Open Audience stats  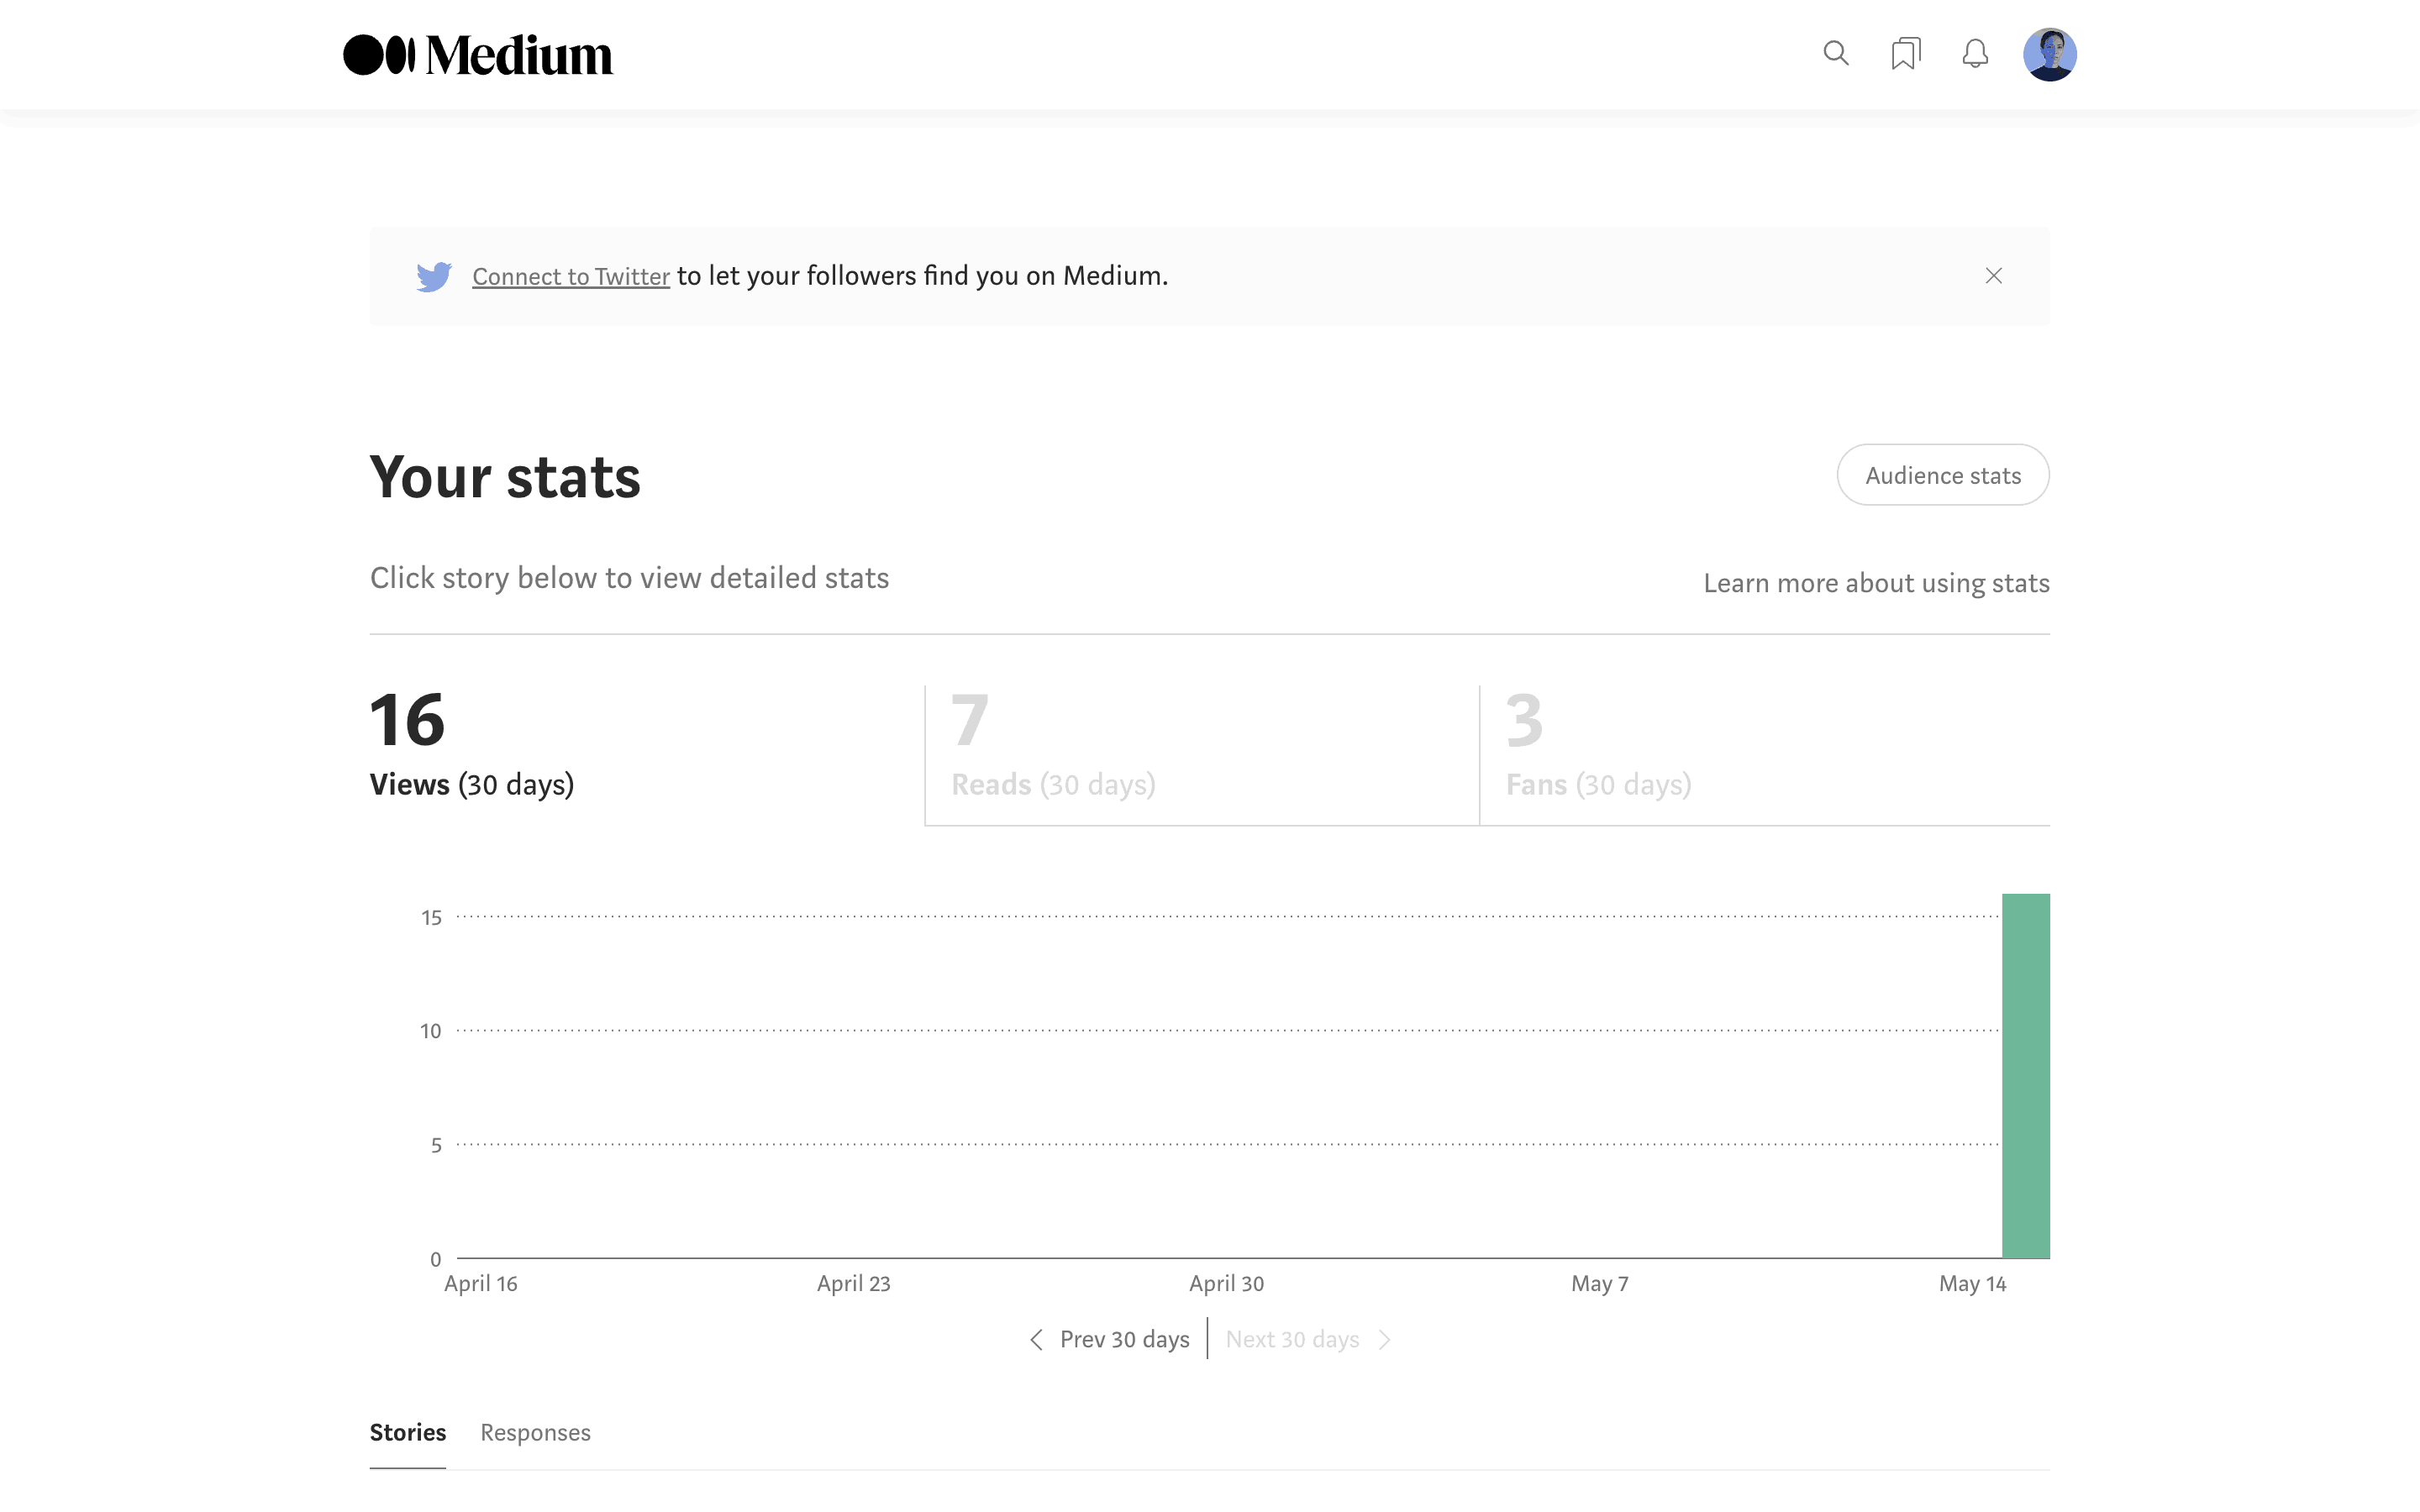tap(1942, 475)
